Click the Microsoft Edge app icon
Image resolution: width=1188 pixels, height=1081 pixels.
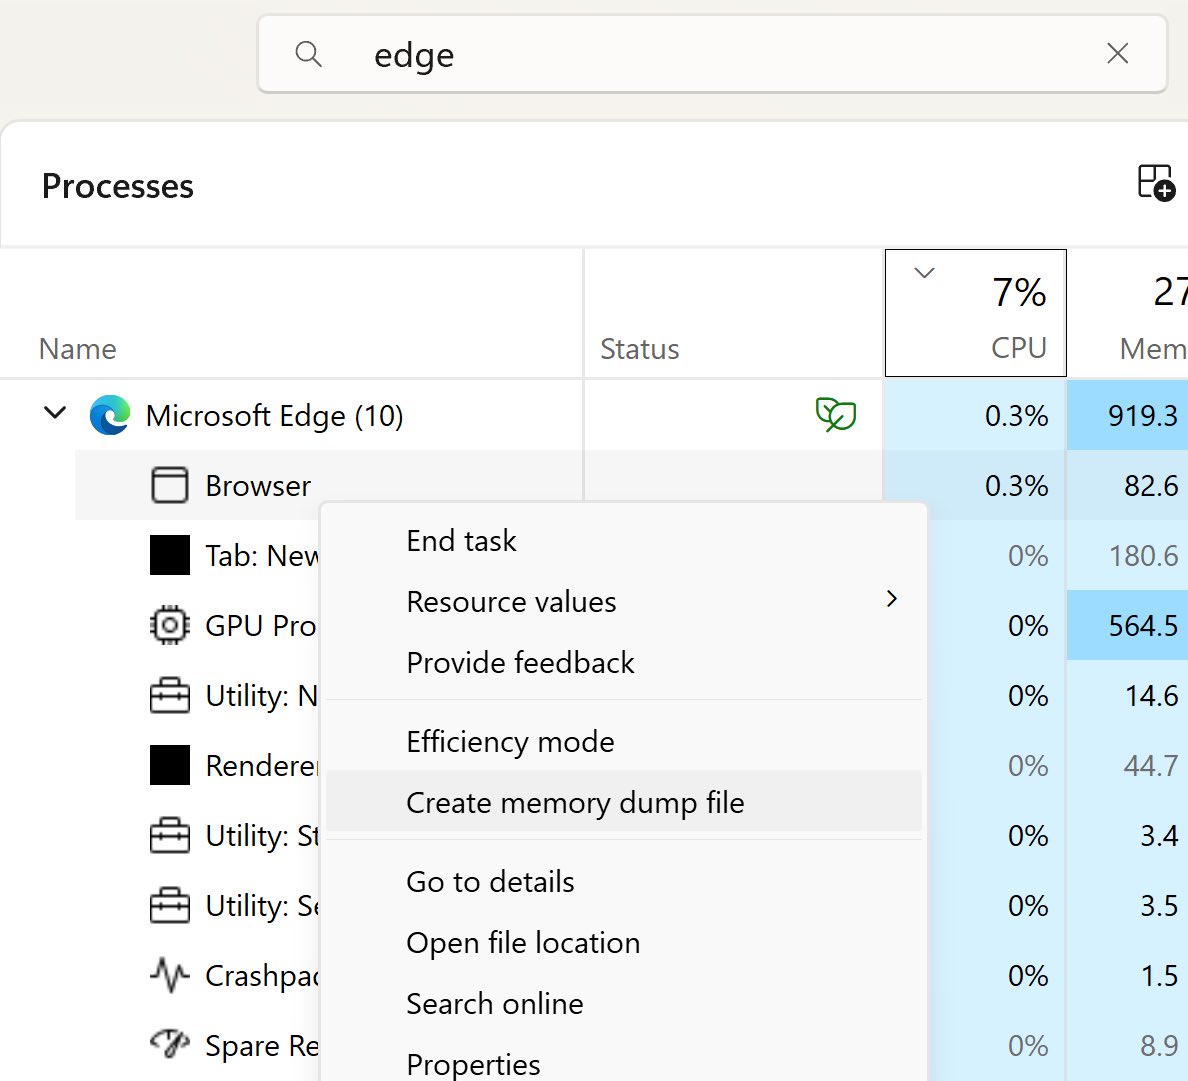pyautogui.click(x=110, y=415)
